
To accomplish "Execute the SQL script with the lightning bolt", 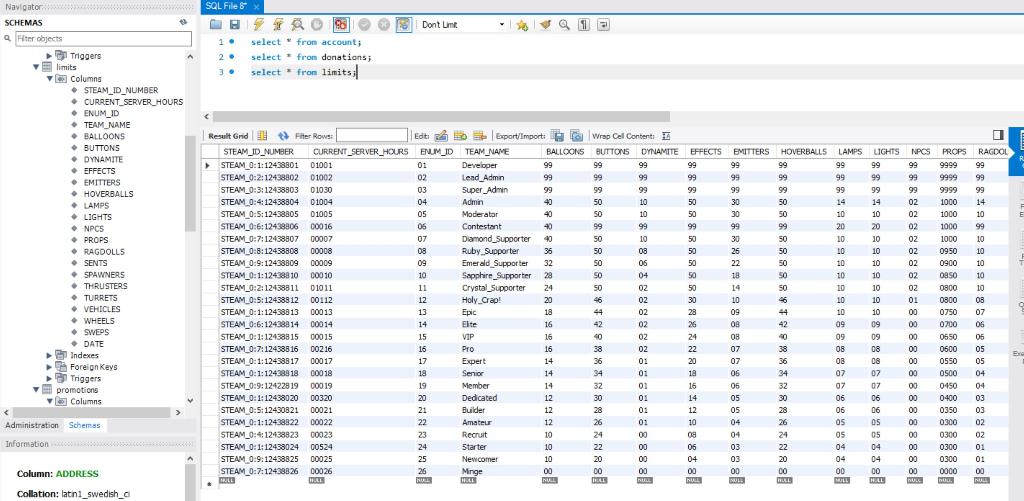I will coord(259,24).
